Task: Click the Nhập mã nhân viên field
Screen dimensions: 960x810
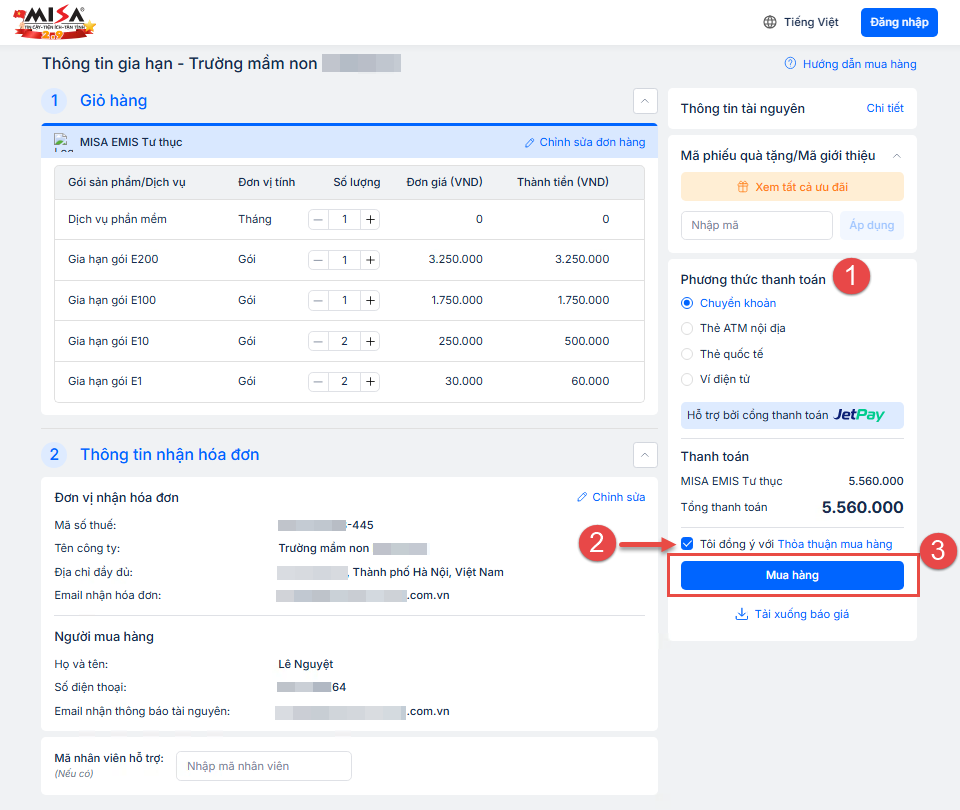Action: coord(264,766)
